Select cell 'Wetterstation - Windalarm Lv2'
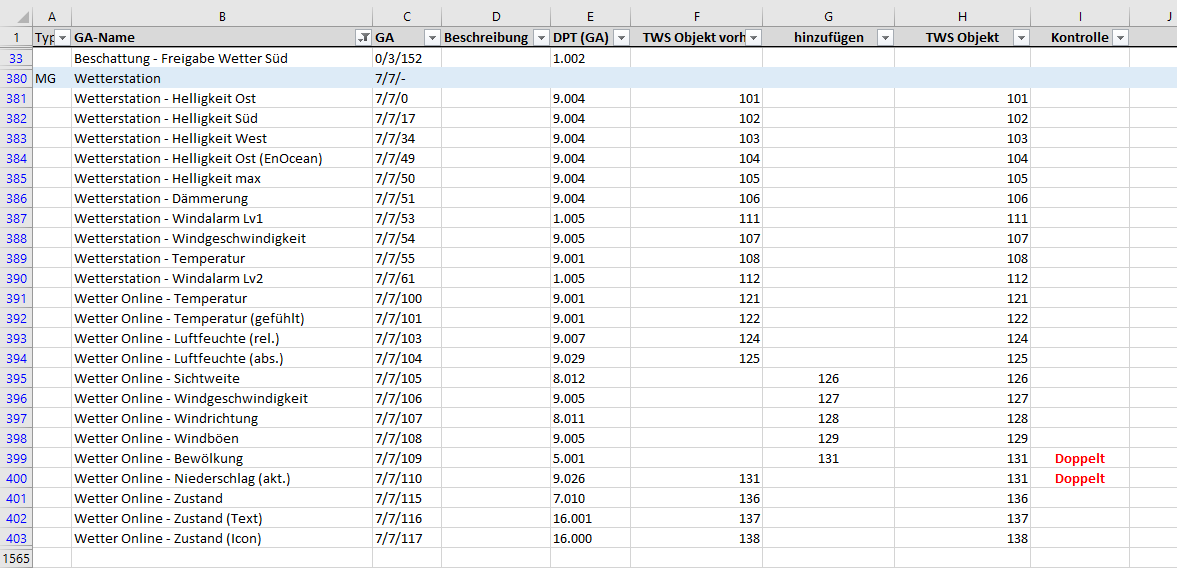This screenshot has height=568, width=1177. pos(222,278)
